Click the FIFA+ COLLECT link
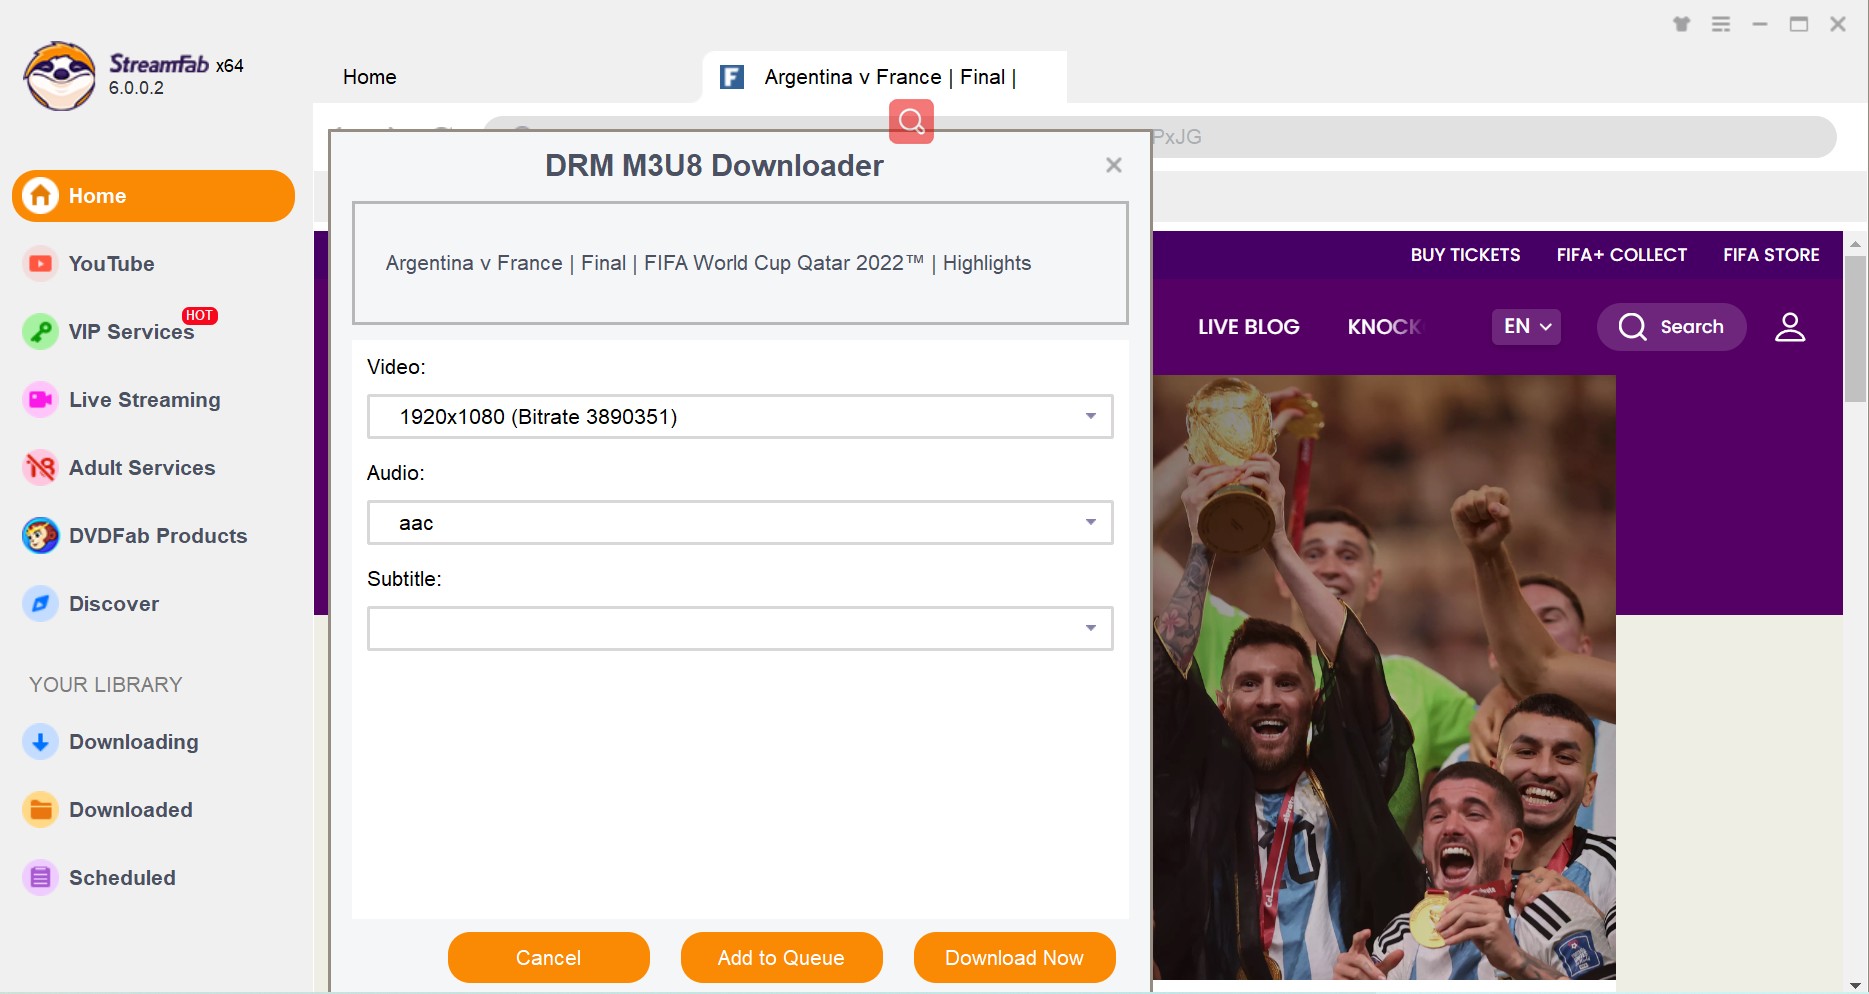 click(1621, 255)
